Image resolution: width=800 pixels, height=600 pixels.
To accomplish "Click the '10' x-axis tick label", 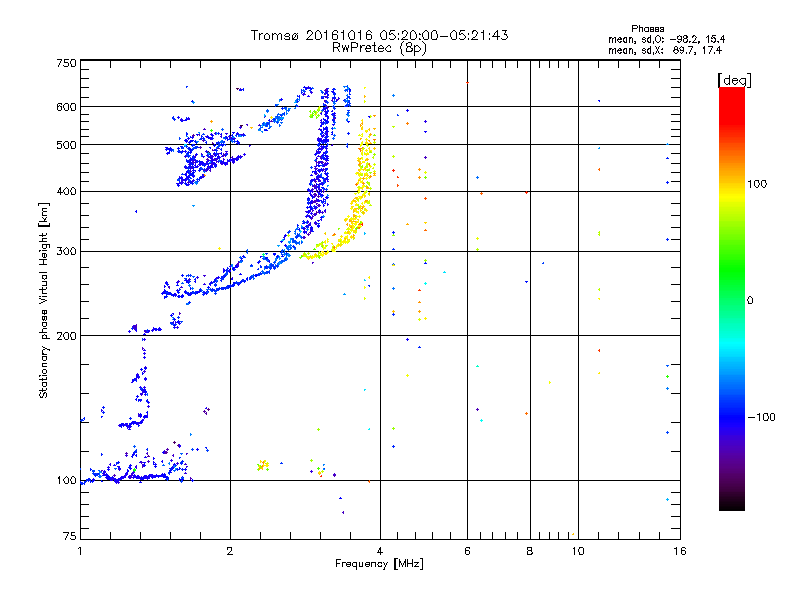I will point(578,551).
